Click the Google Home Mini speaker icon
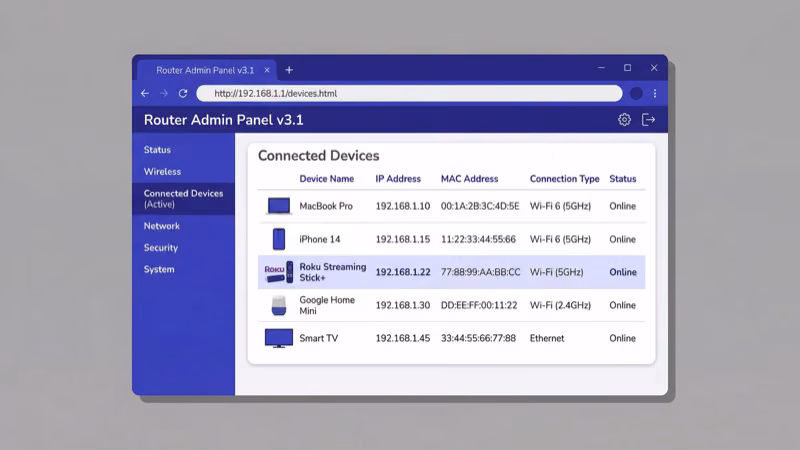The width and height of the screenshot is (800, 450). (x=279, y=305)
